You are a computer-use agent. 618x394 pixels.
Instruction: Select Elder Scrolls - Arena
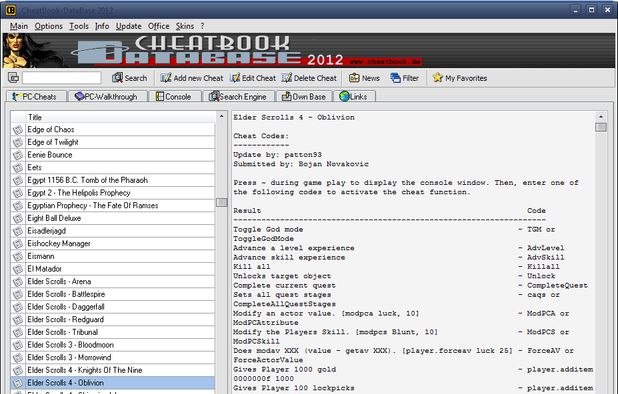[x=113, y=281]
